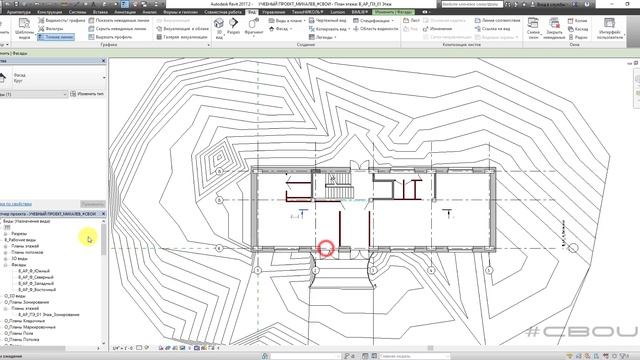This screenshot has width=640, height=360.
Task: Click the Изменить тип button
Action: pos(87,94)
